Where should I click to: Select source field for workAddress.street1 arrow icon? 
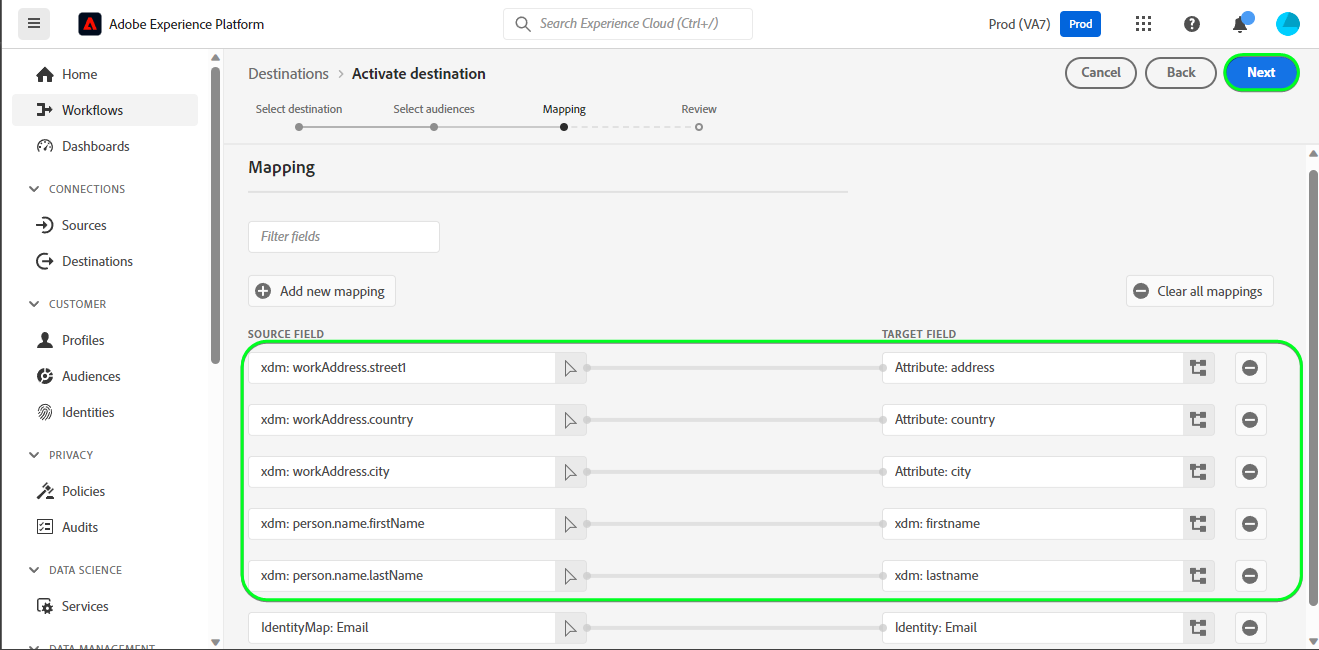[571, 368]
